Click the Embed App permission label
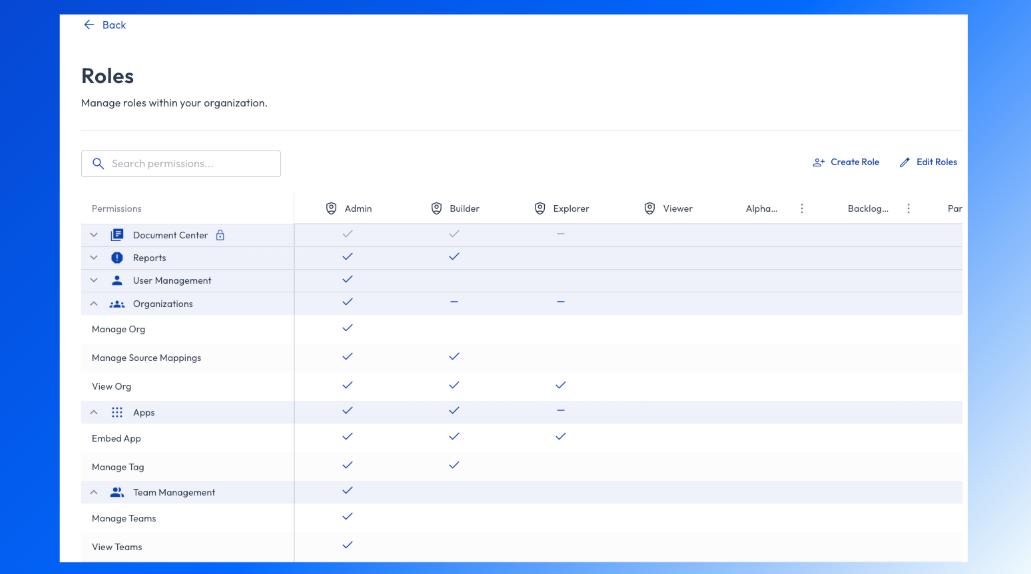Image resolution: width=1031 pixels, height=574 pixels. click(116, 439)
